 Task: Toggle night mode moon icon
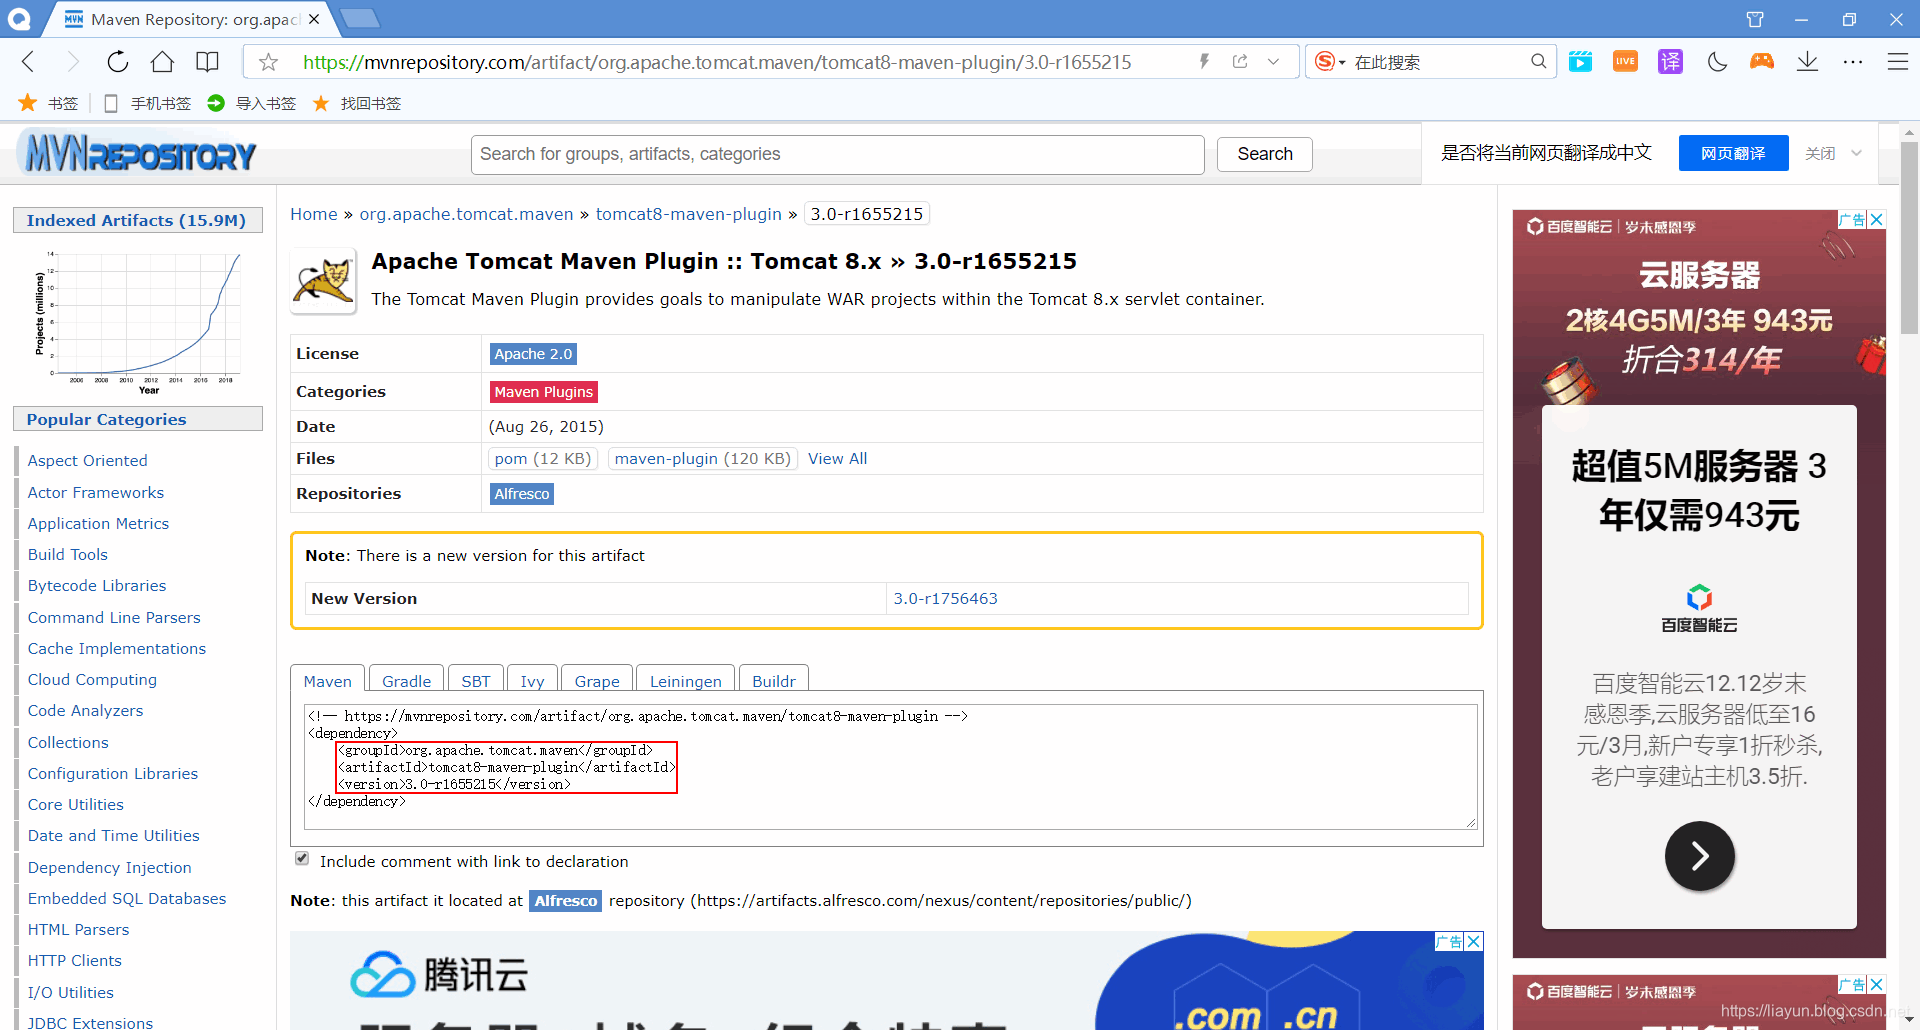[1717, 62]
